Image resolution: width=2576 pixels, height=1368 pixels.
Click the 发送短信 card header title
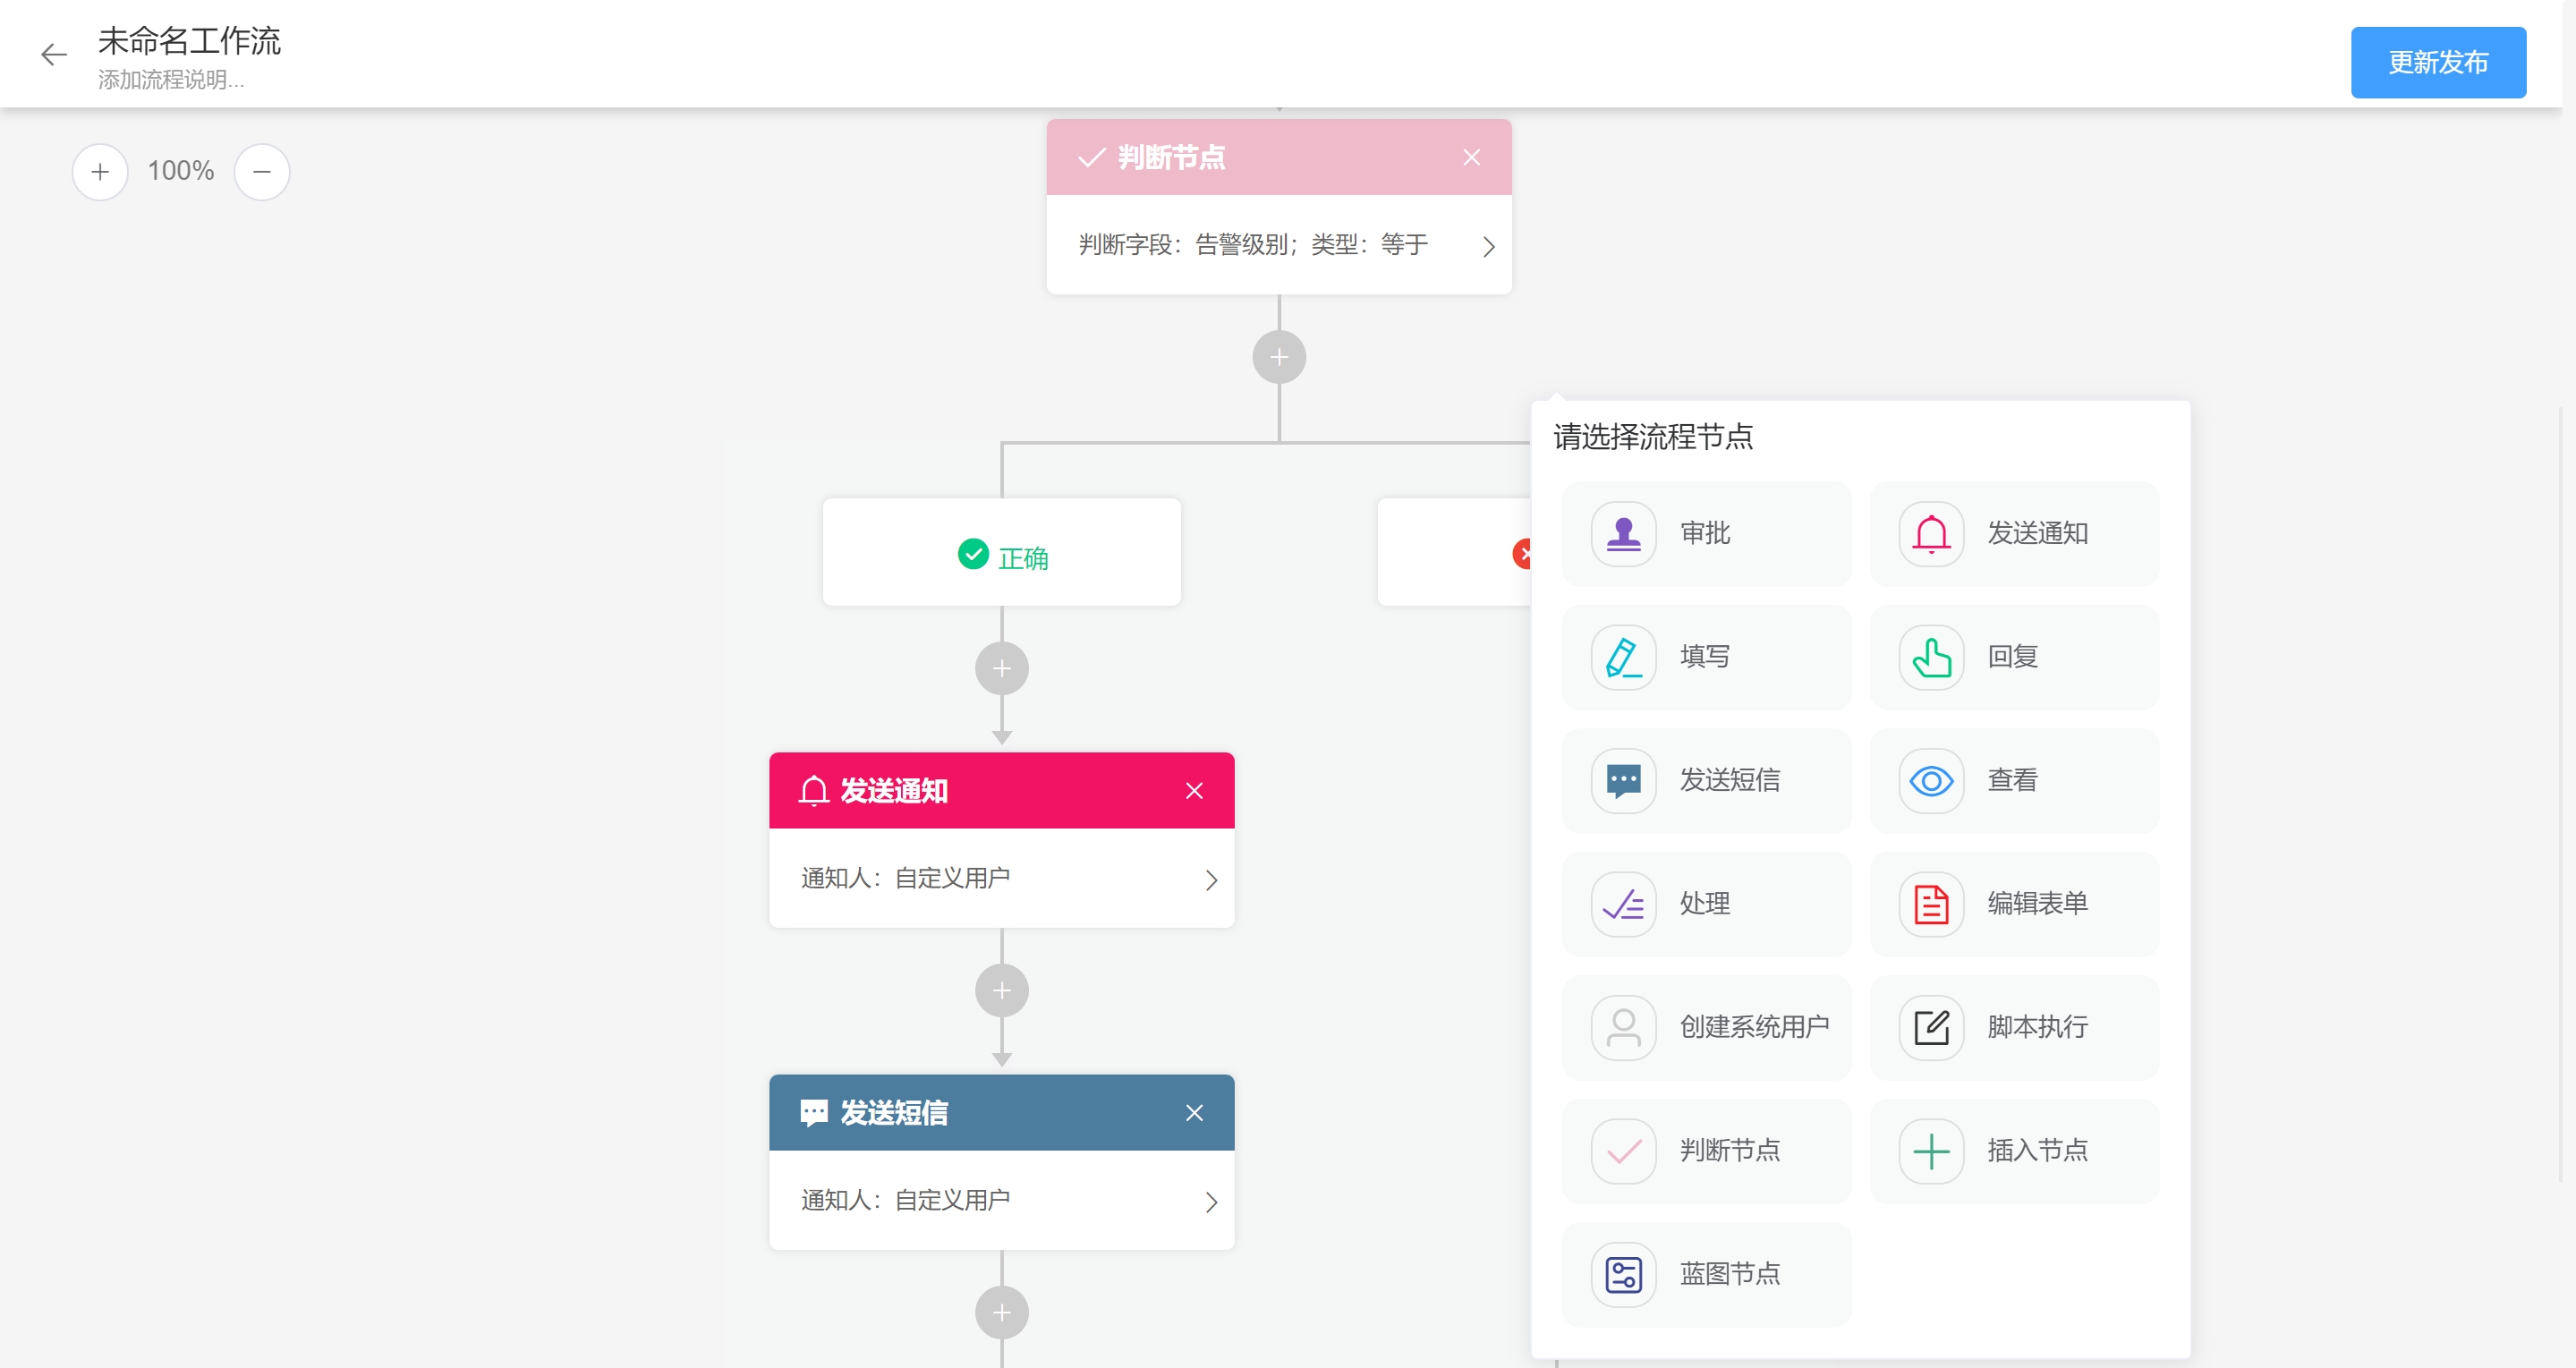pos(894,1113)
